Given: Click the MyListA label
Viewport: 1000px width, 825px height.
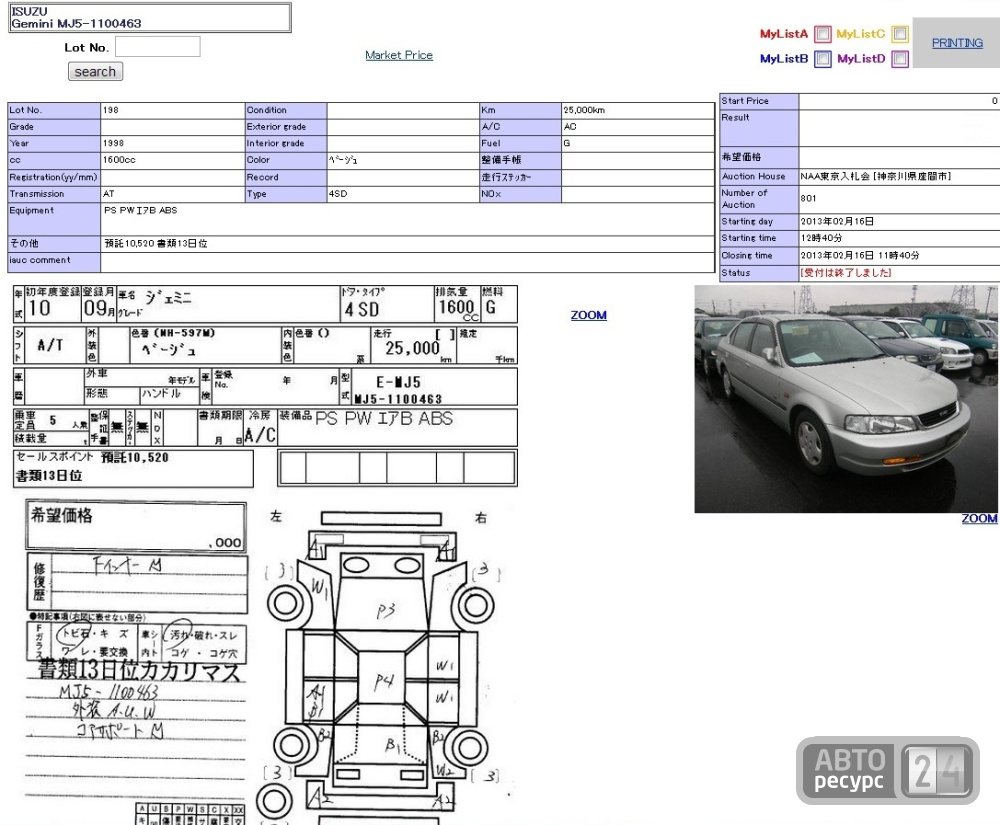Looking at the screenshot, I should pos(784,34).
